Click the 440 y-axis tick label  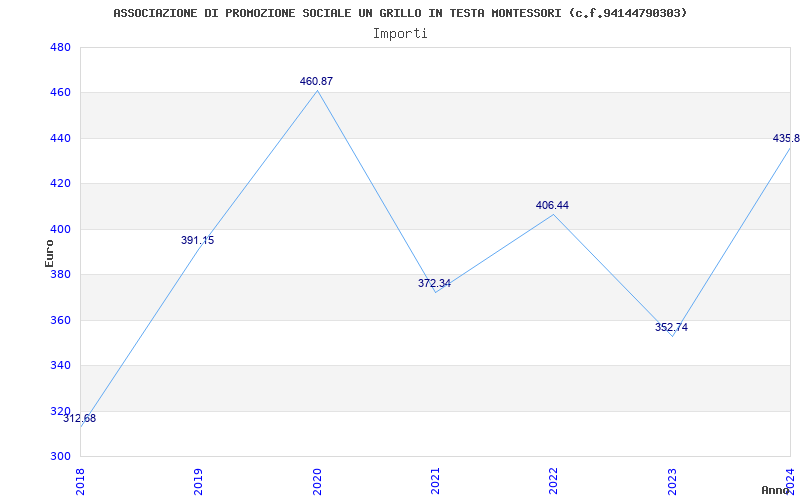point(60,138)
